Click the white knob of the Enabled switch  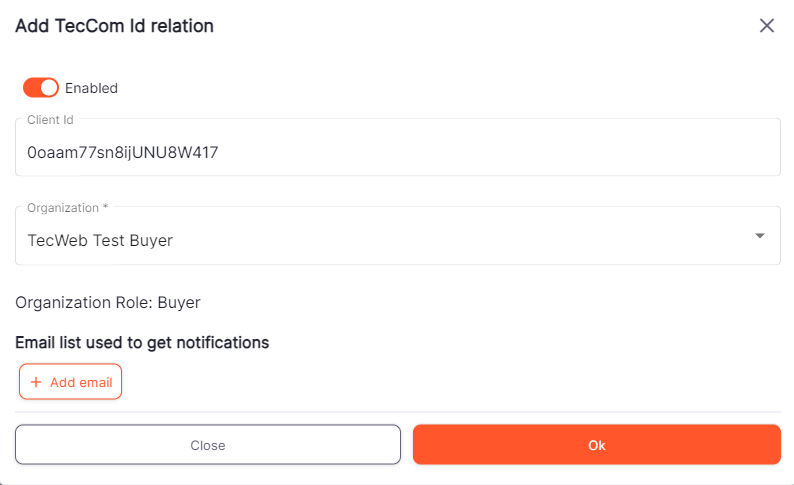[x=49, y=88]
